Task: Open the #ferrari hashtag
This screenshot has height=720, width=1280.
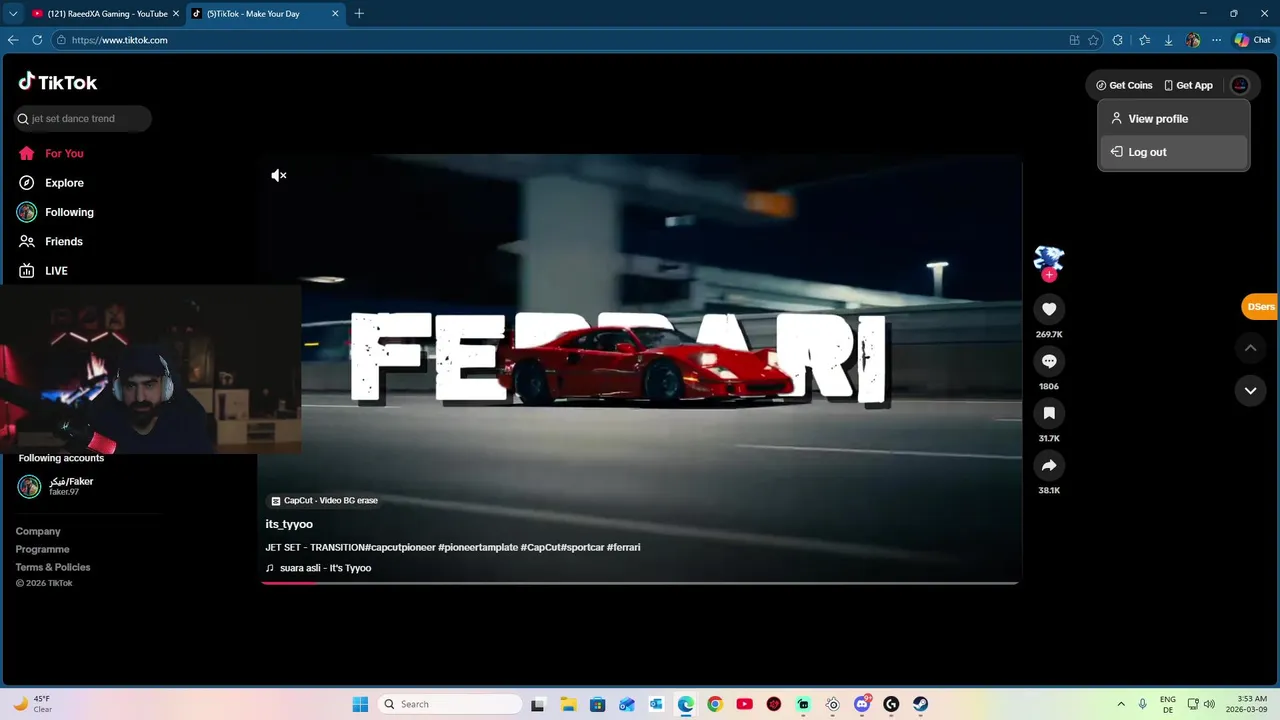Action: point(623,547)
